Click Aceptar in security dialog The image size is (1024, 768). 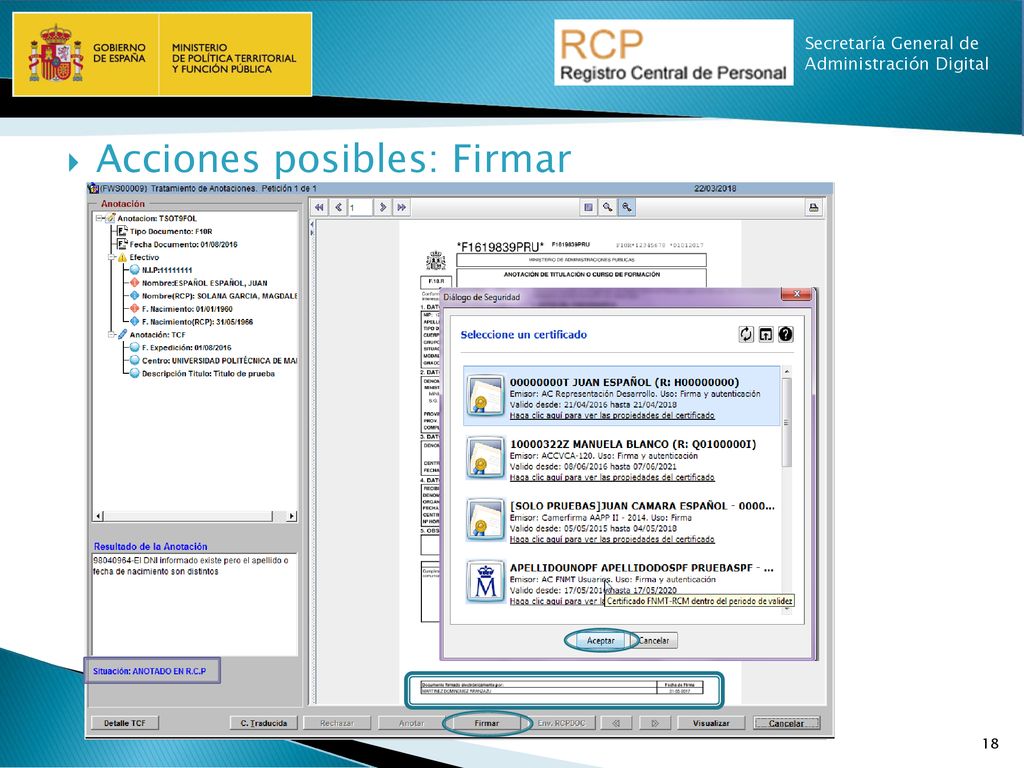600,641
